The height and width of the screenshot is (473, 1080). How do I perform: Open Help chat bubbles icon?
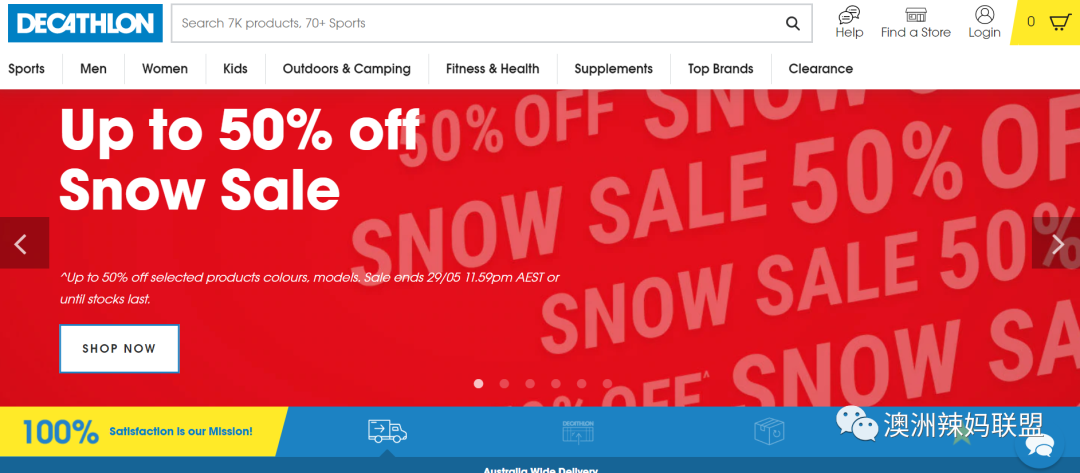click(x=849, y=14)
